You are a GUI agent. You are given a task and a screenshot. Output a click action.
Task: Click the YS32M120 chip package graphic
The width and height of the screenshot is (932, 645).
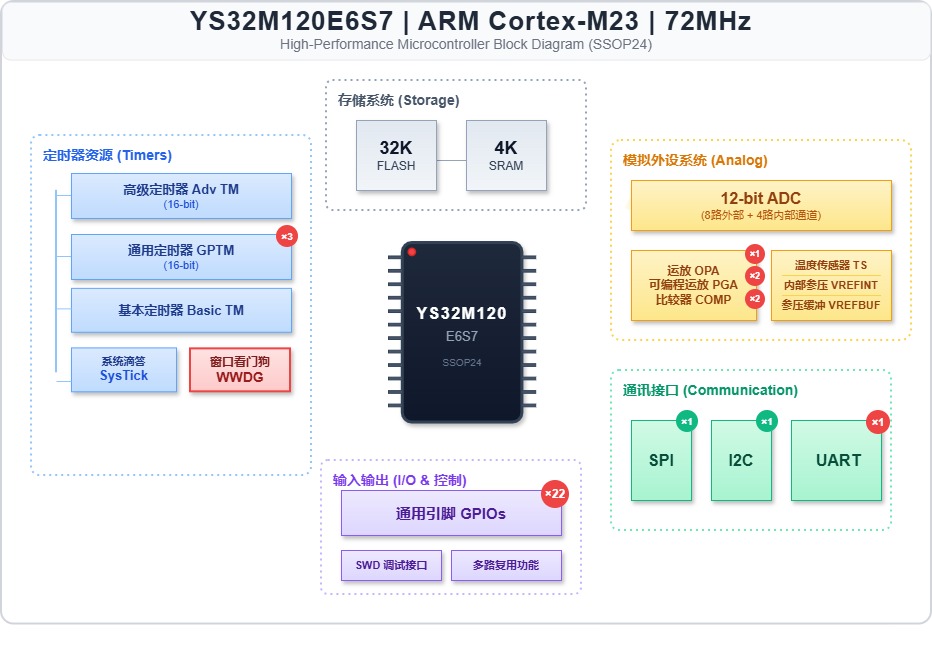(462, 332)
